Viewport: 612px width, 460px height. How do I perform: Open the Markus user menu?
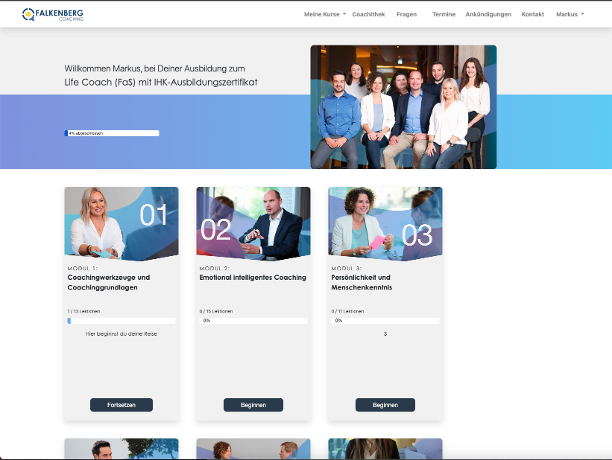(569, 15)
